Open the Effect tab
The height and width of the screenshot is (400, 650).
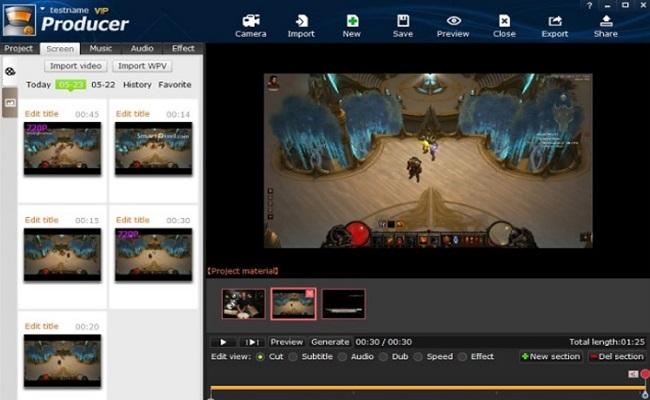(183, 48)
